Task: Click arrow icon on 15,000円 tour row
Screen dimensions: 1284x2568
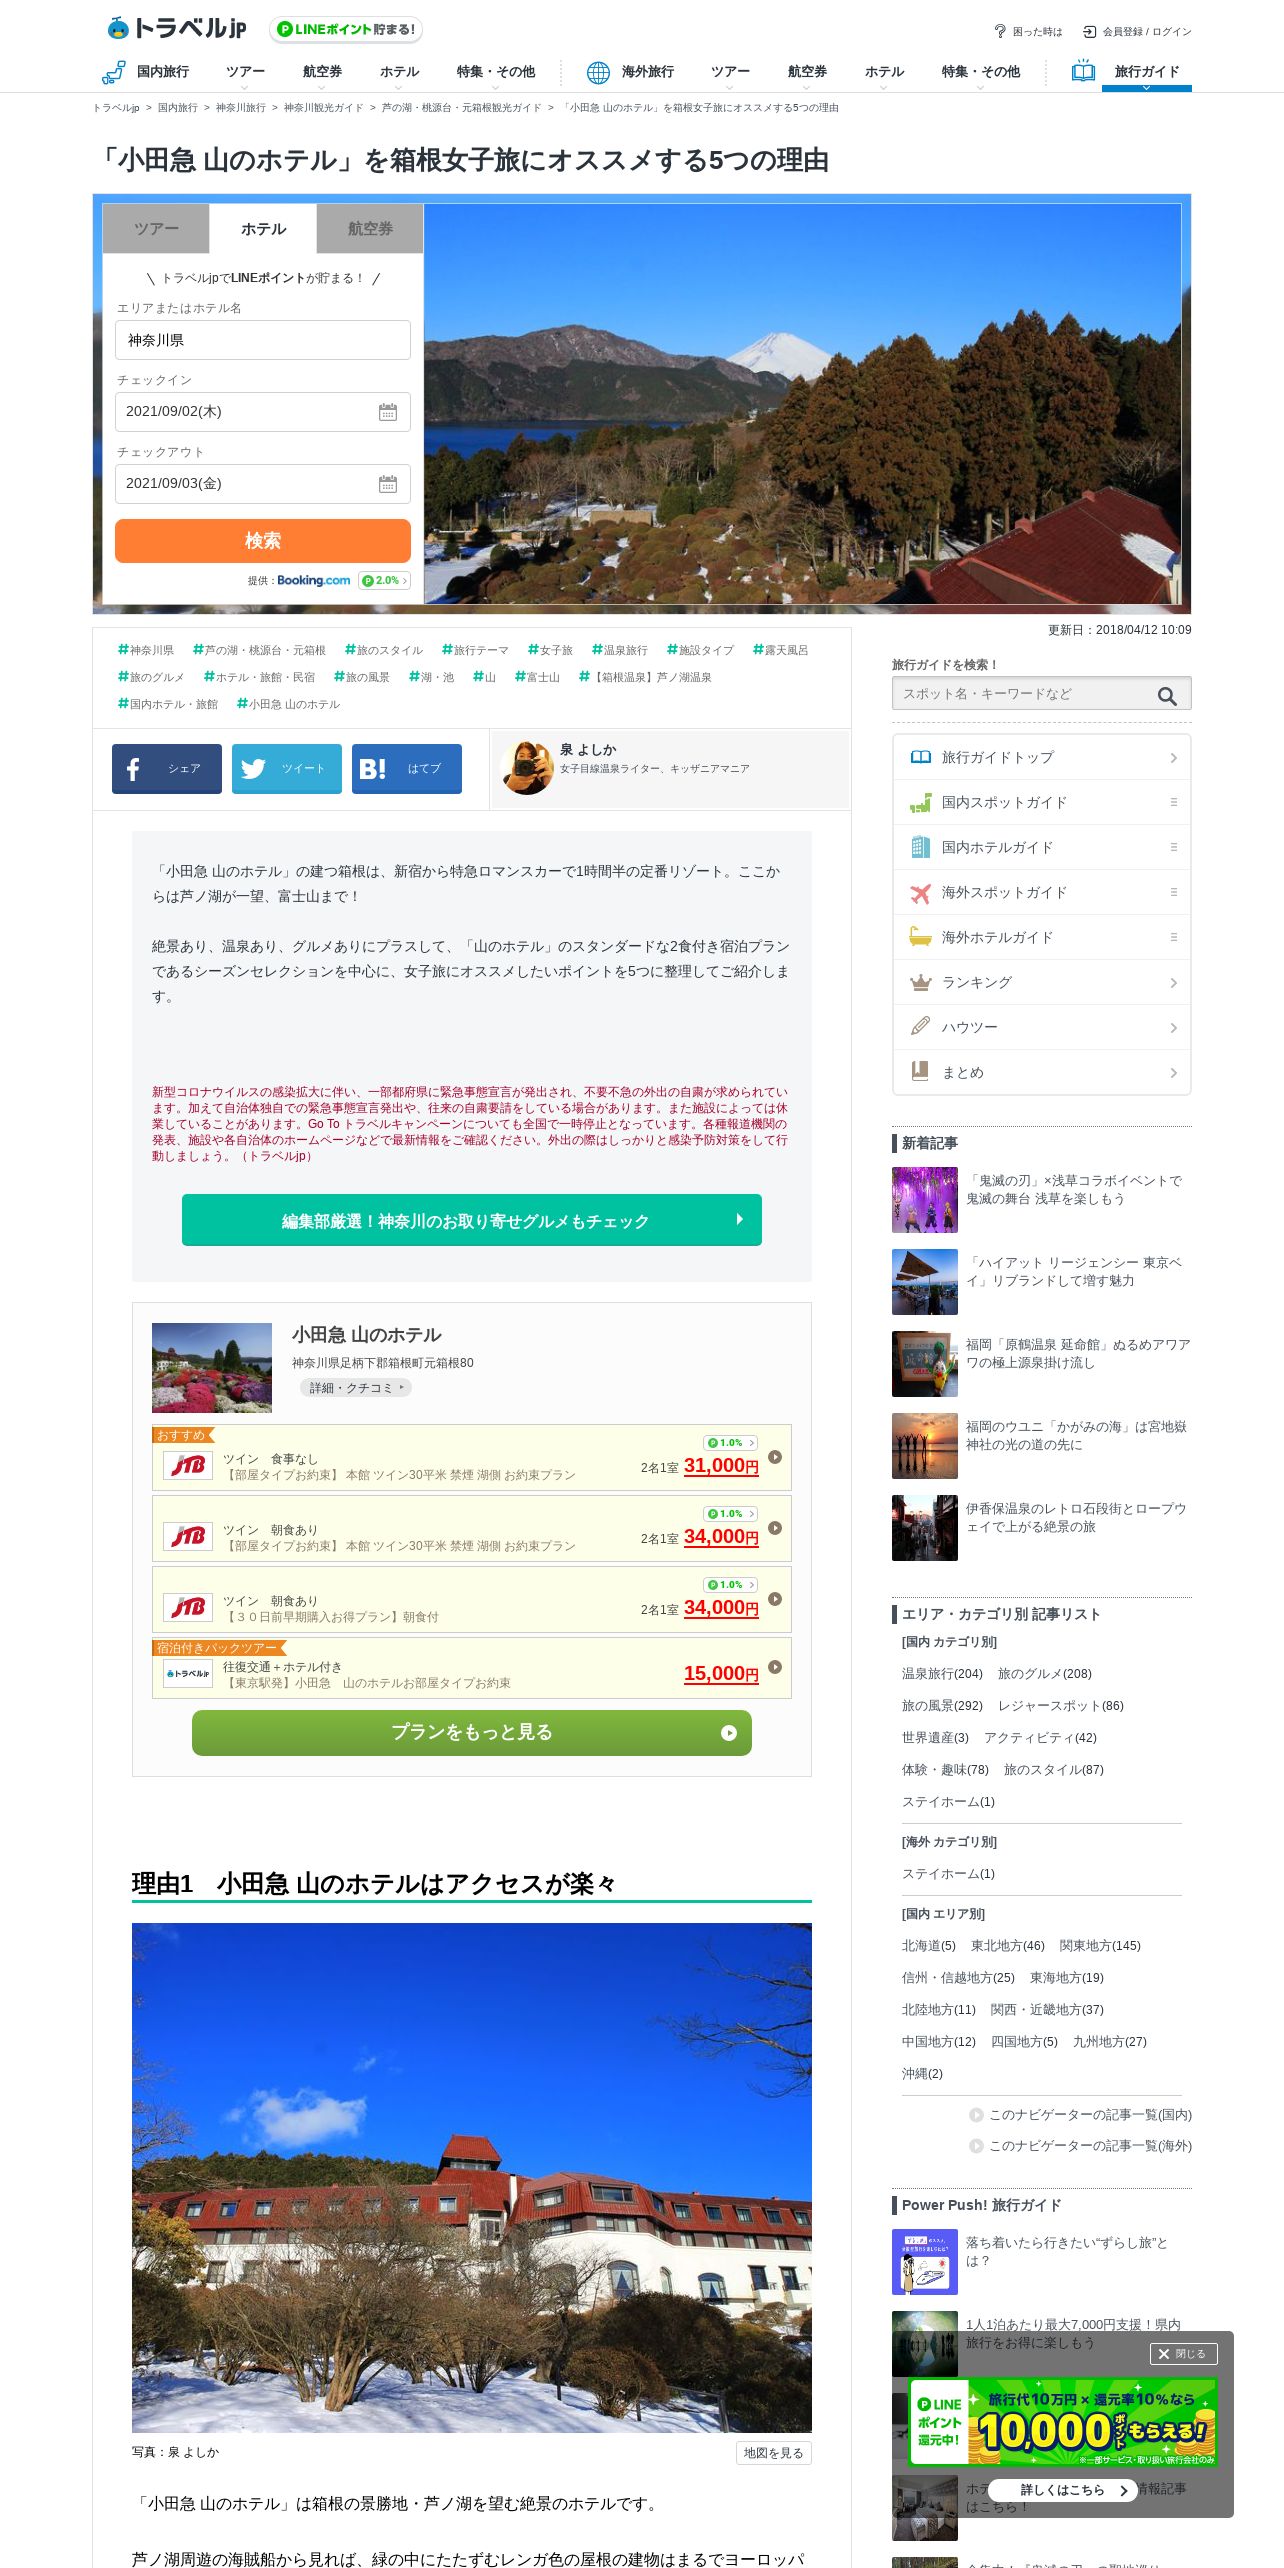Action: click(x=775, y=1667)
